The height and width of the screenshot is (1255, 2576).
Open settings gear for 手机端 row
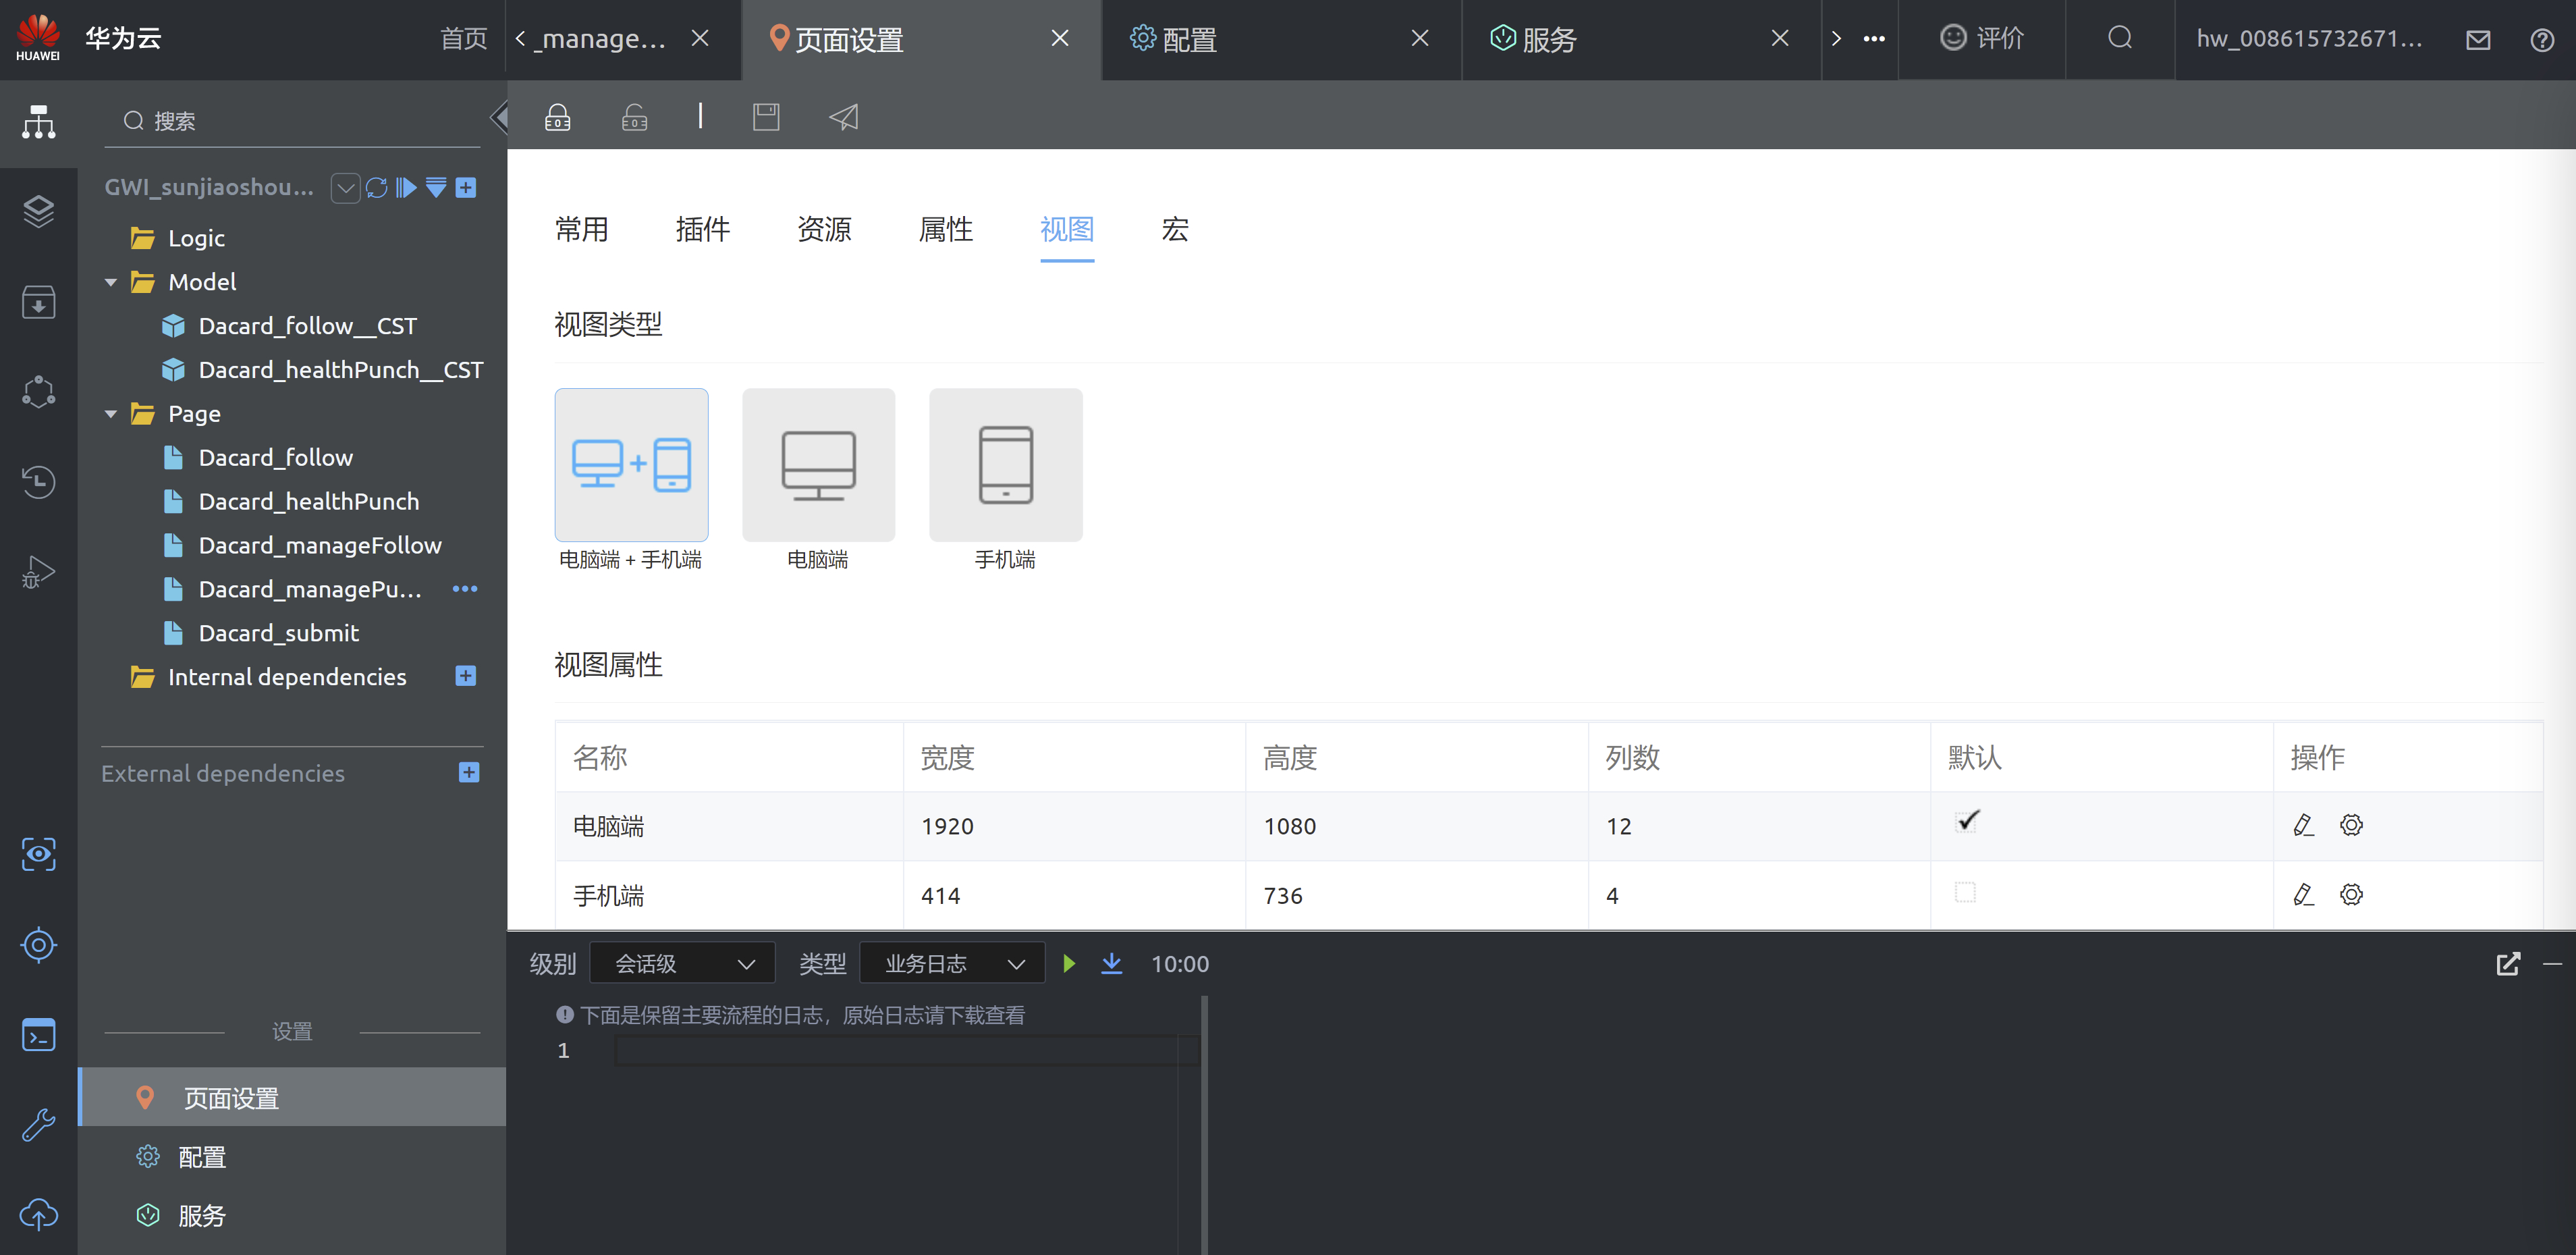point(2351,894)
